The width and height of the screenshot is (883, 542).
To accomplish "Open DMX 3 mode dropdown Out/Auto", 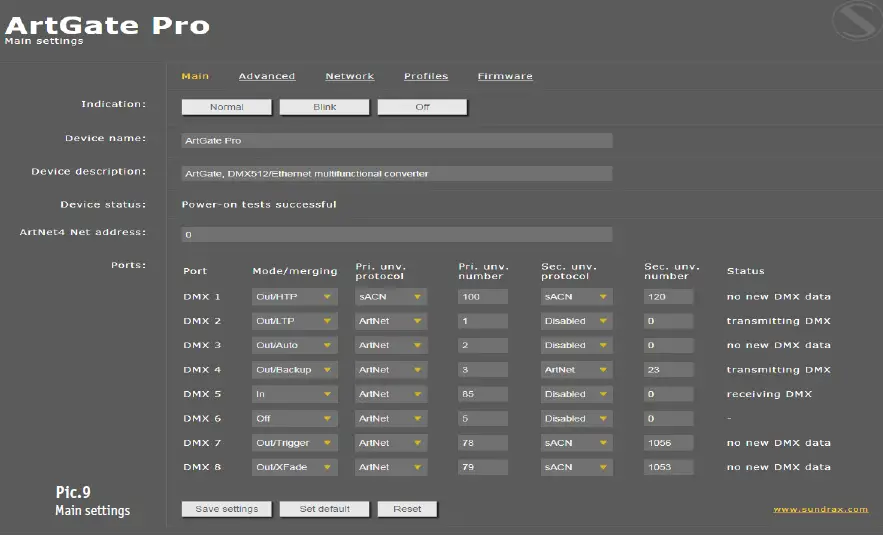I will point(295,345).
